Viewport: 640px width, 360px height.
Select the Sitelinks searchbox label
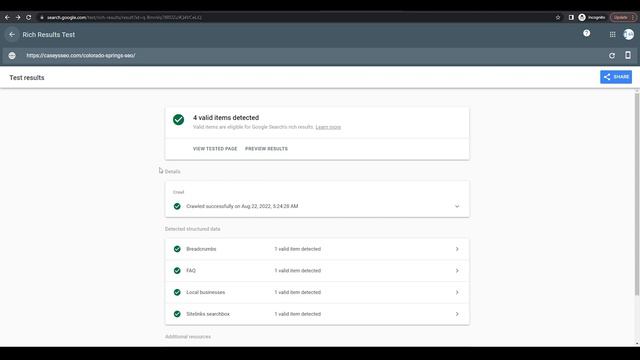[208, 314]
